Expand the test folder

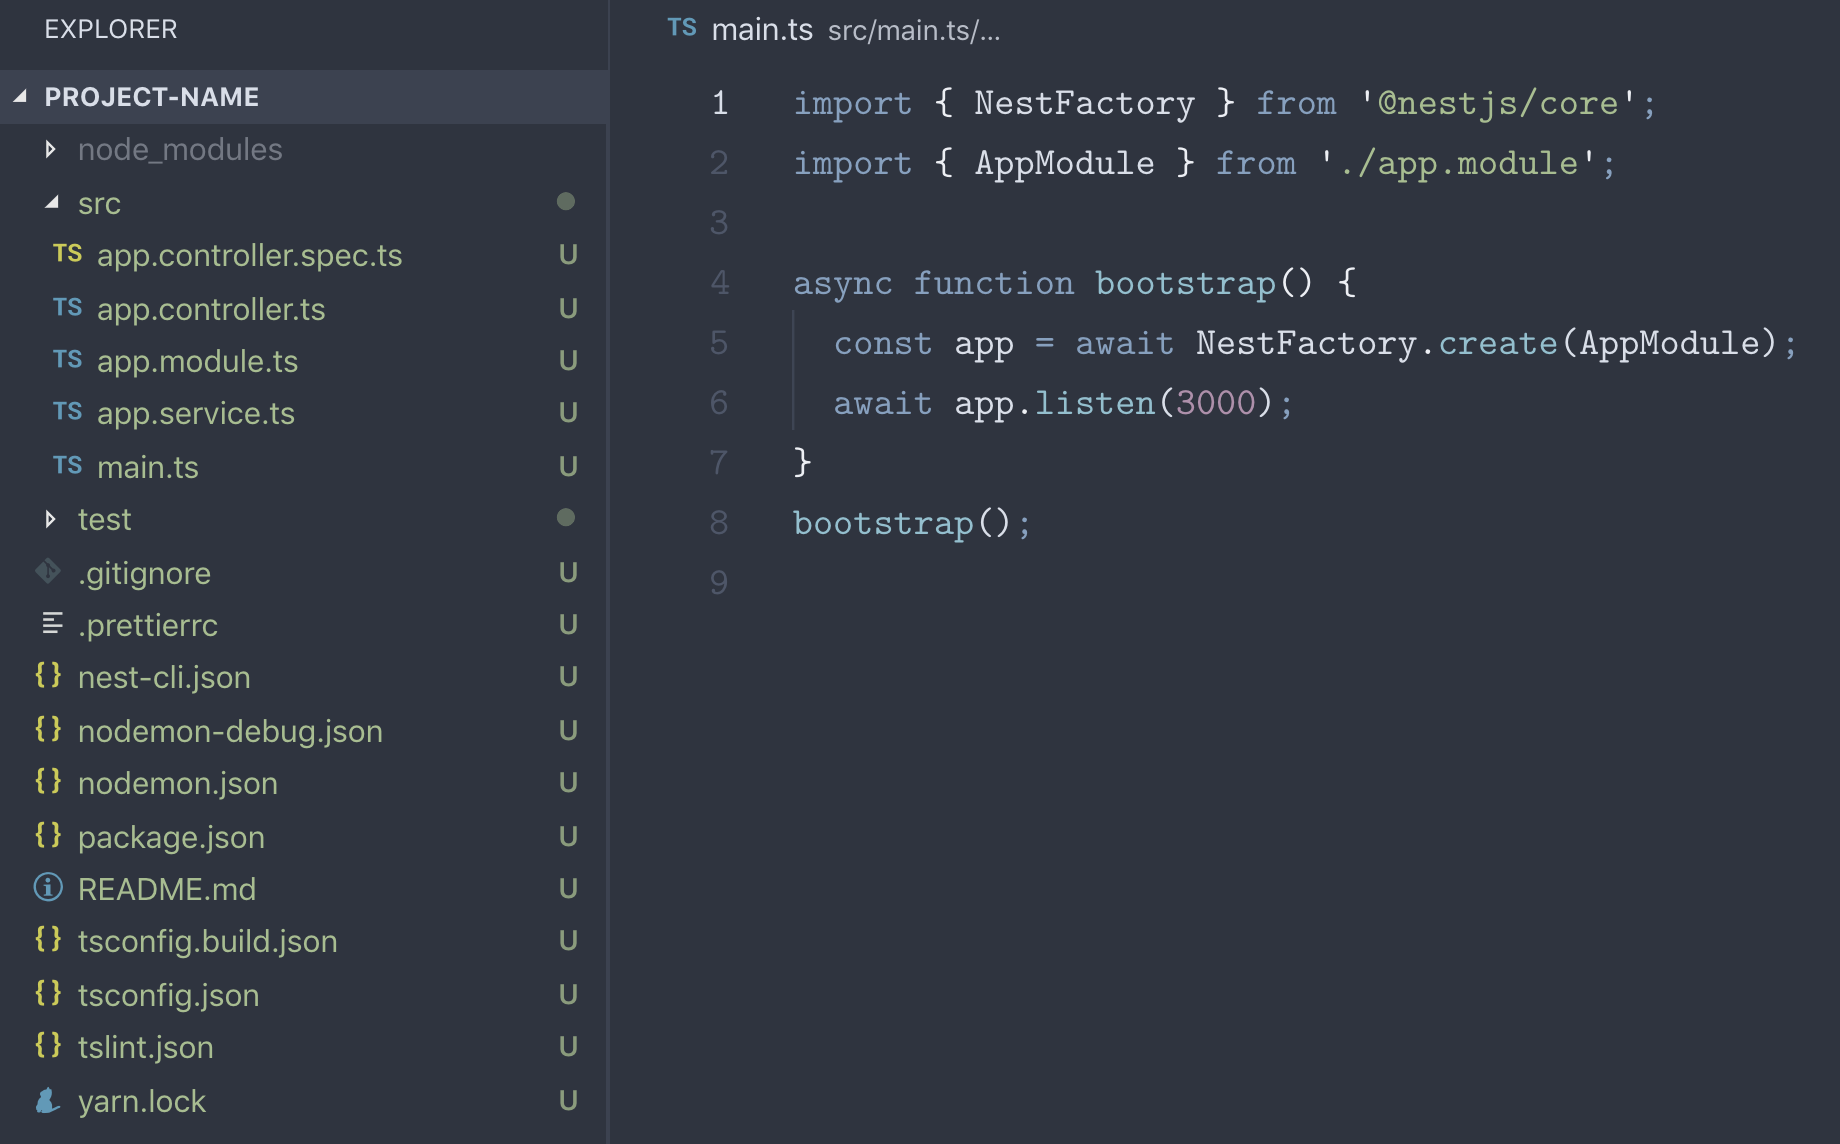(51, 519)
